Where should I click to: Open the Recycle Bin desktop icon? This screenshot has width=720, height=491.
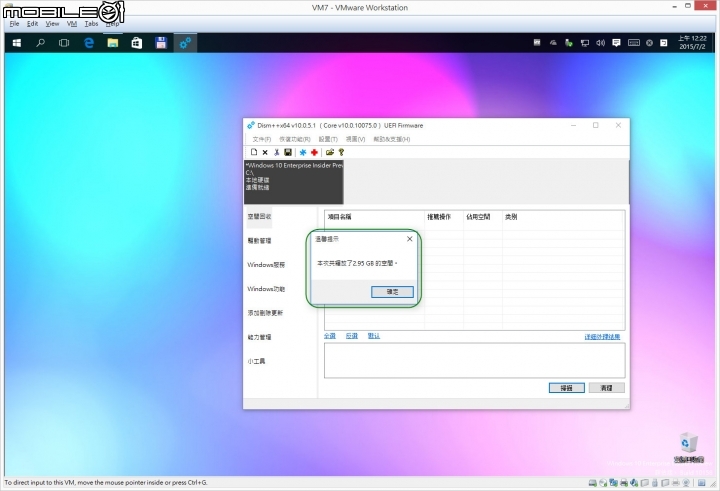pyautogui.click(x=688, y=447)
